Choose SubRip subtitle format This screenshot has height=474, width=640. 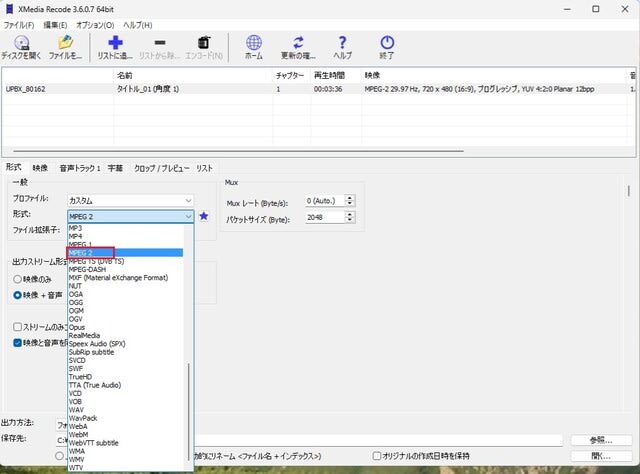pos(125,352)
